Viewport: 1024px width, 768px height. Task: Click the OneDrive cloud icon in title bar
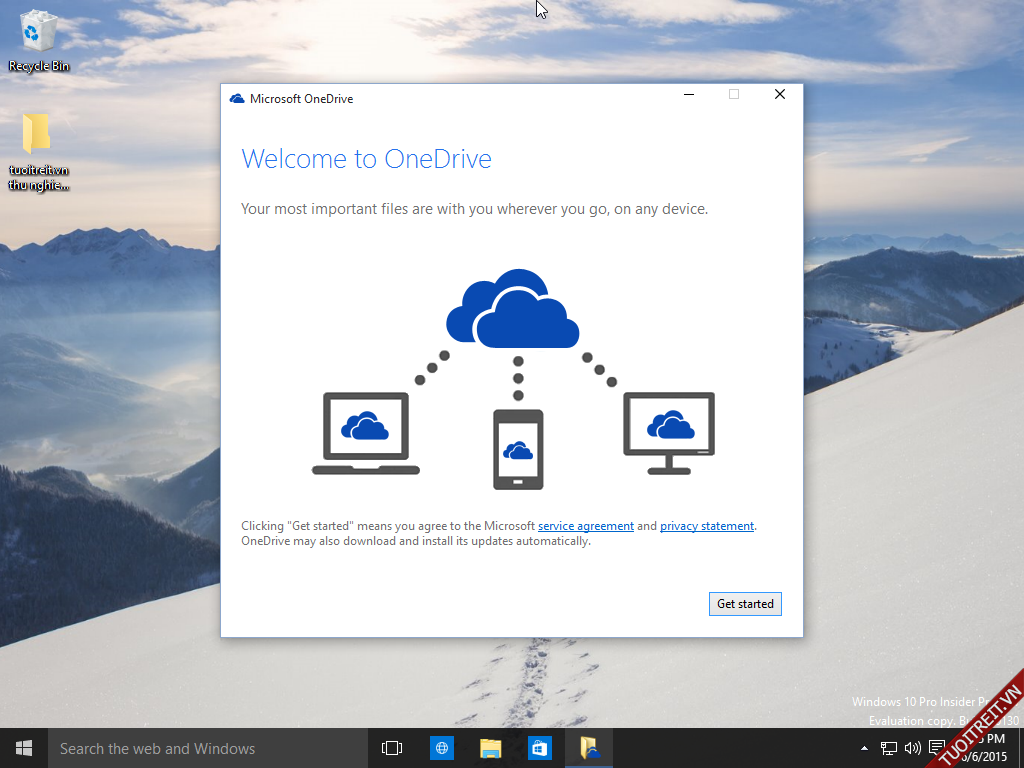237,99
